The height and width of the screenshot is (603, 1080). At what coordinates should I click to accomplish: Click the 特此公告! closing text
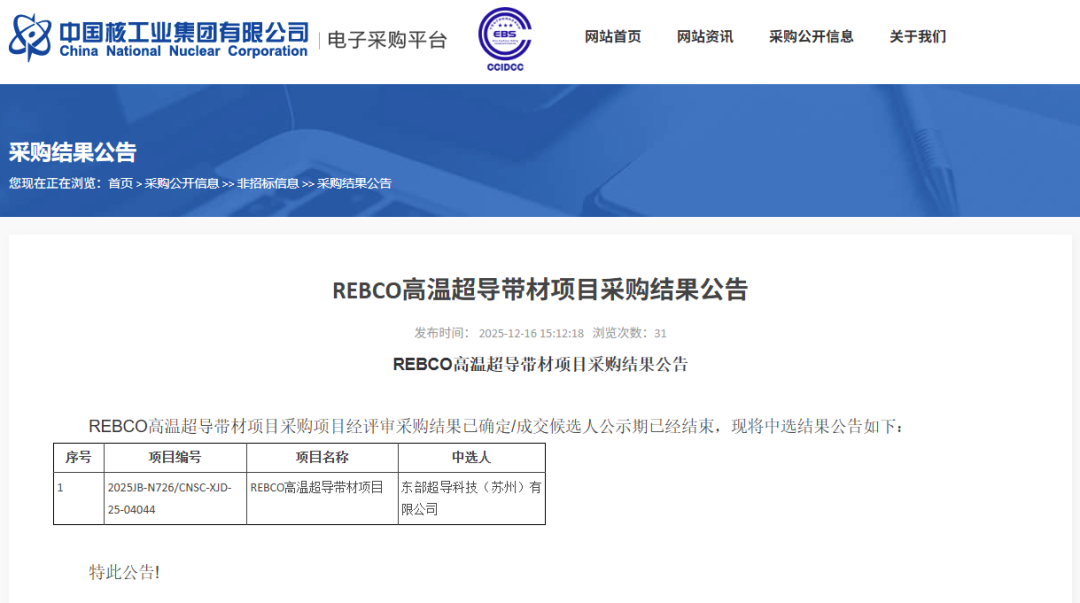tap(124, 572)
